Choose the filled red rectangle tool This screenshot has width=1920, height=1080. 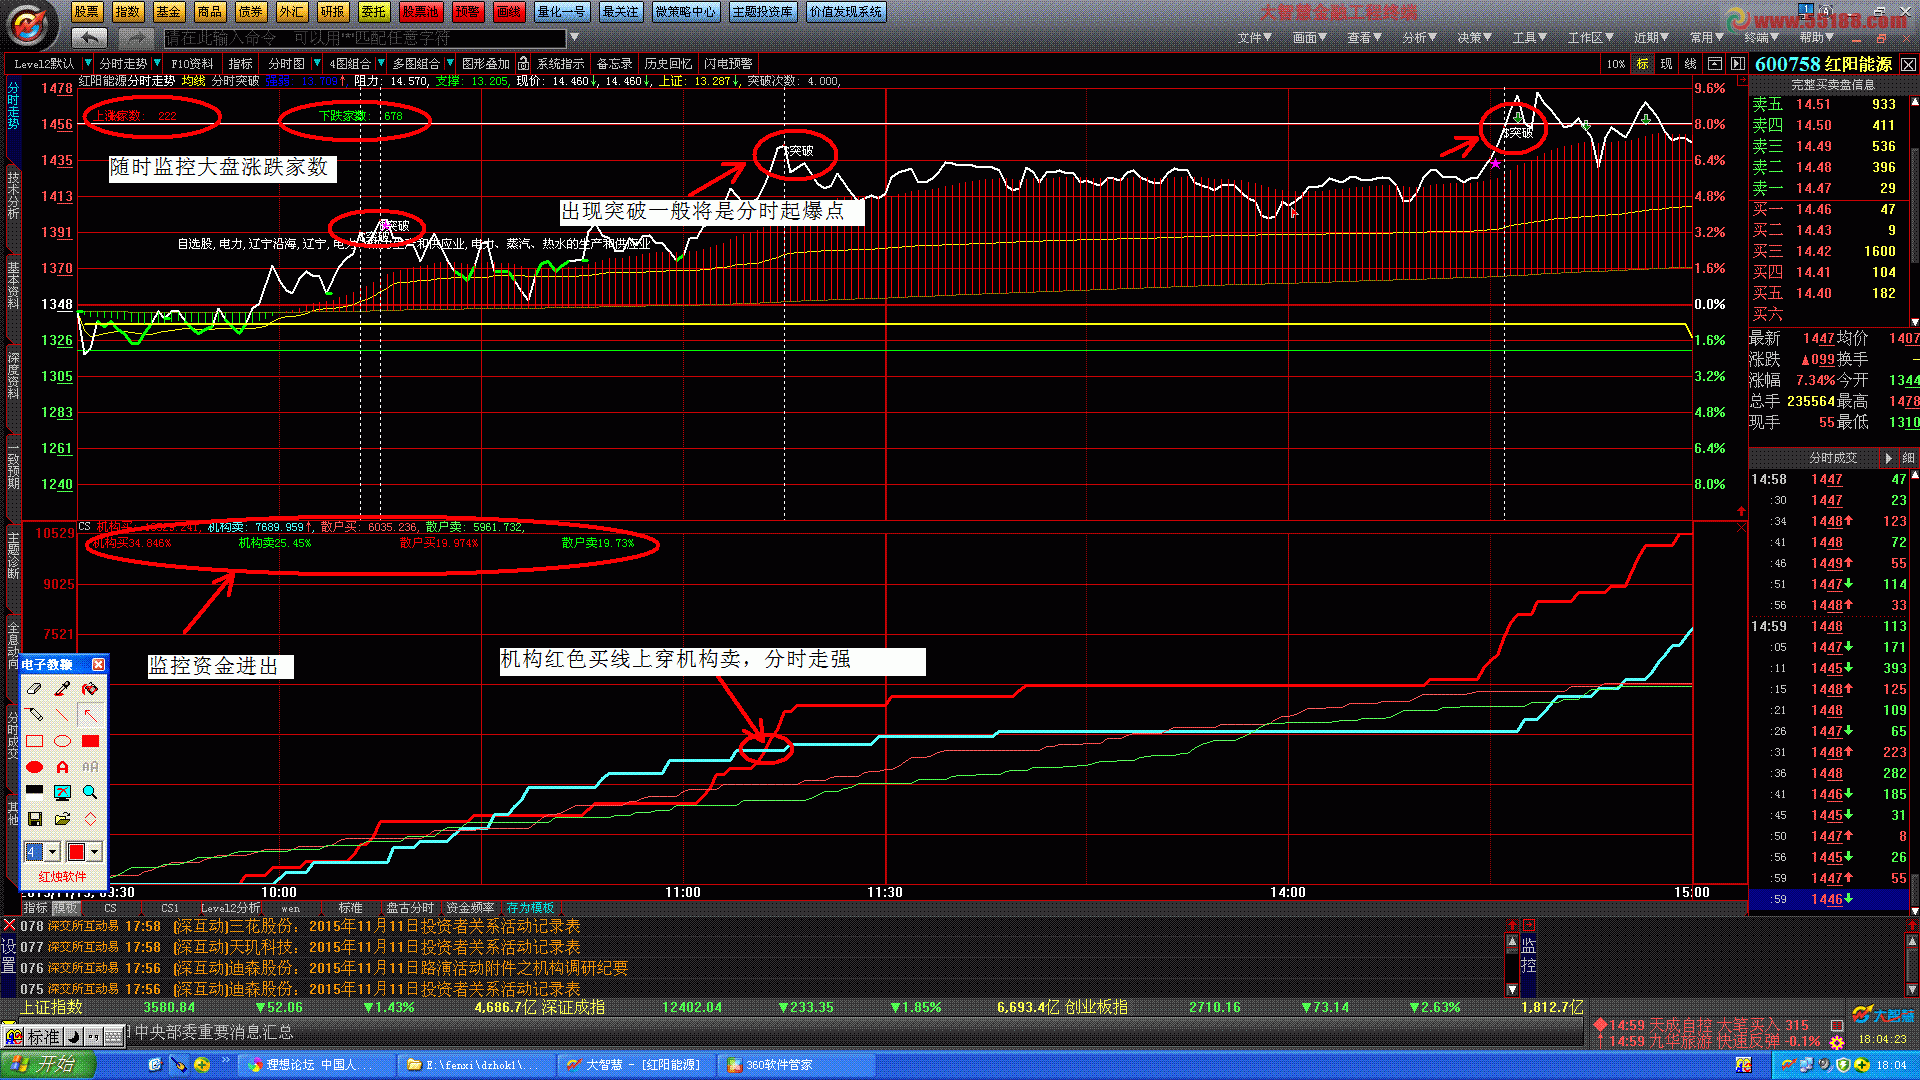[90, 741]
